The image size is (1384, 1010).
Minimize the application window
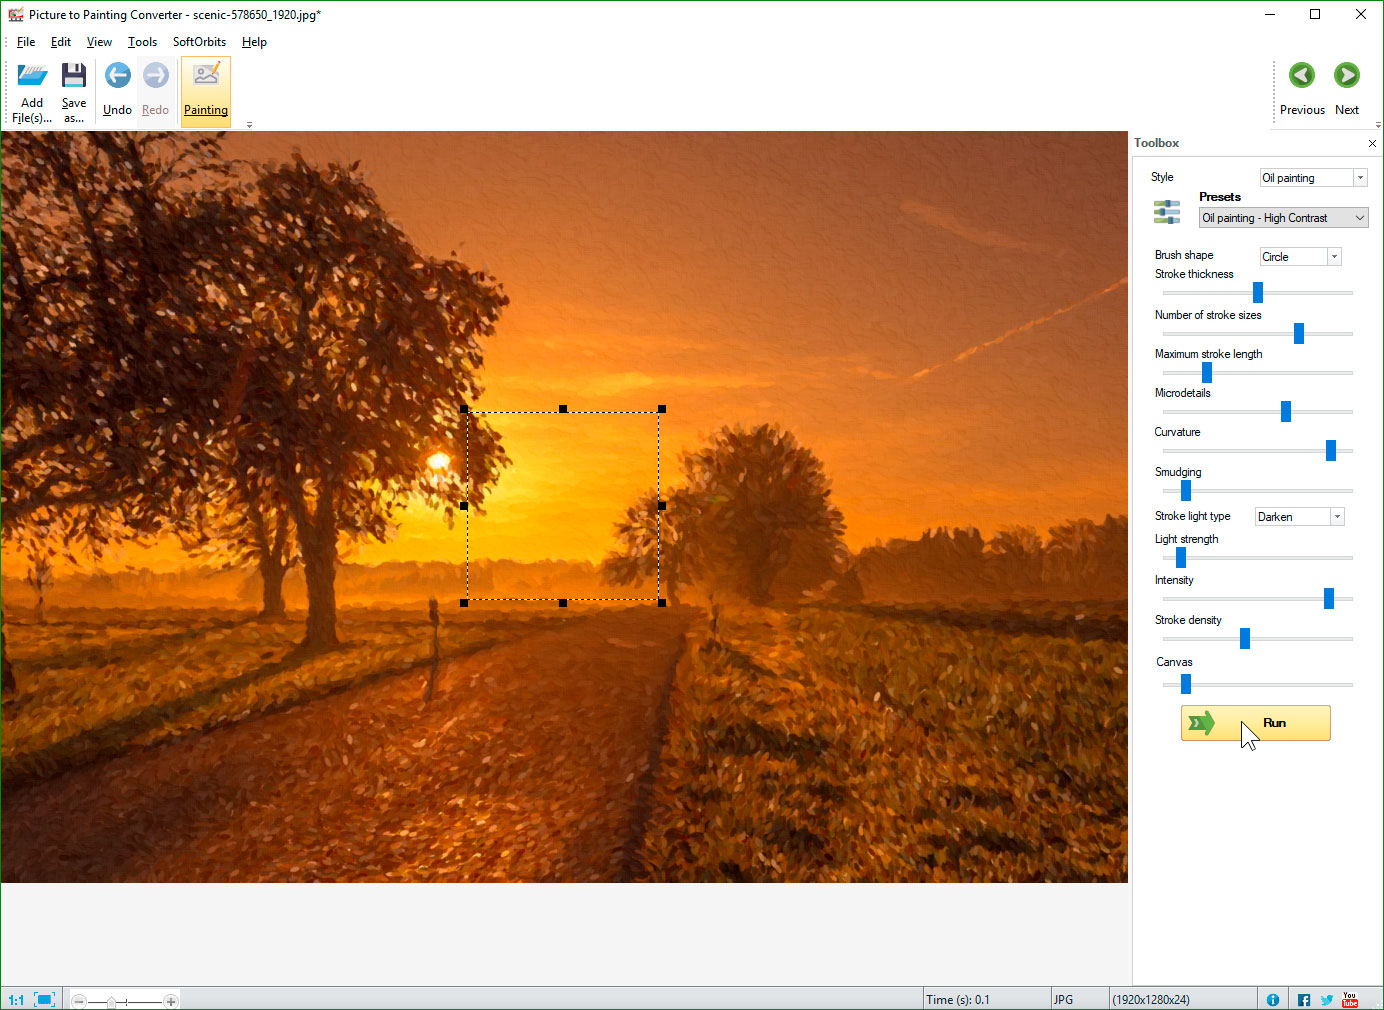(1270, 14)
